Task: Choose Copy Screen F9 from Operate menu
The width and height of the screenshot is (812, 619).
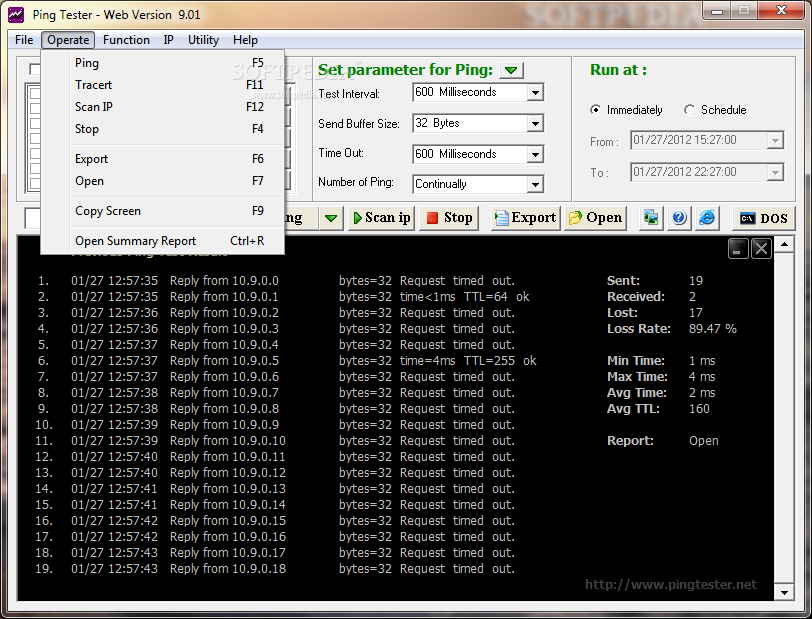Action: click(x=163, y=211)
